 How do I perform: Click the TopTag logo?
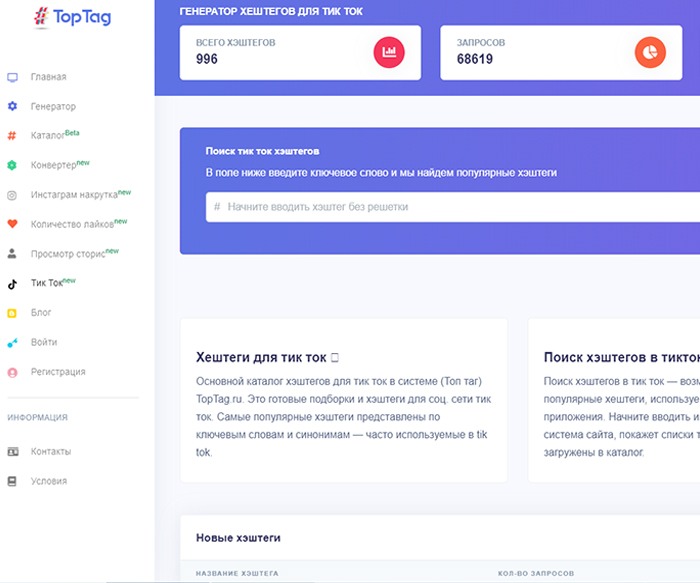click(x=73, y=17)
